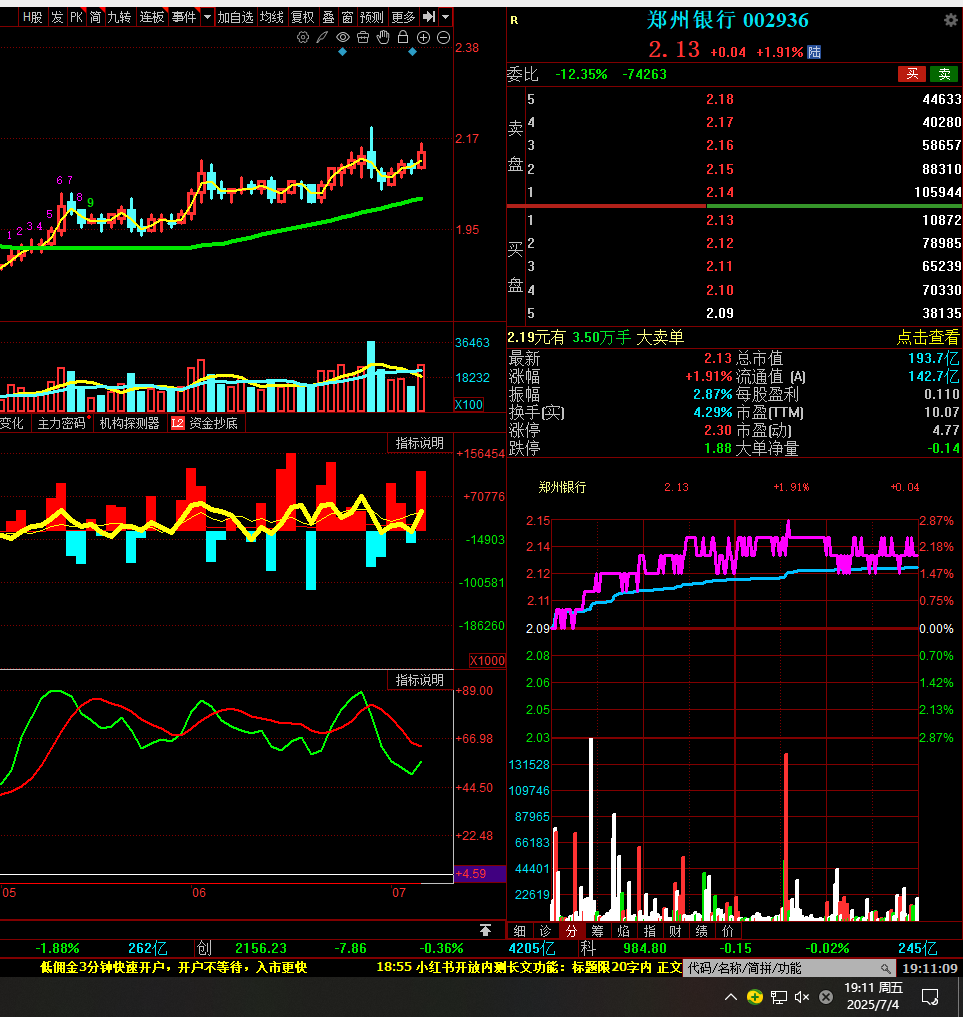Open settings gear next to 郑州银行 title
The image size is (963, 1017).
point(951,20)
